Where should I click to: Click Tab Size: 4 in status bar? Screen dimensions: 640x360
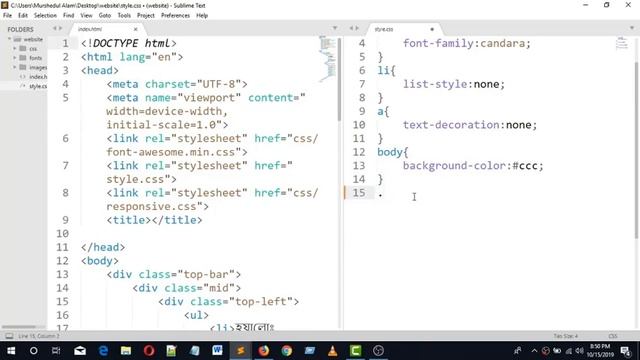point(565,336)
